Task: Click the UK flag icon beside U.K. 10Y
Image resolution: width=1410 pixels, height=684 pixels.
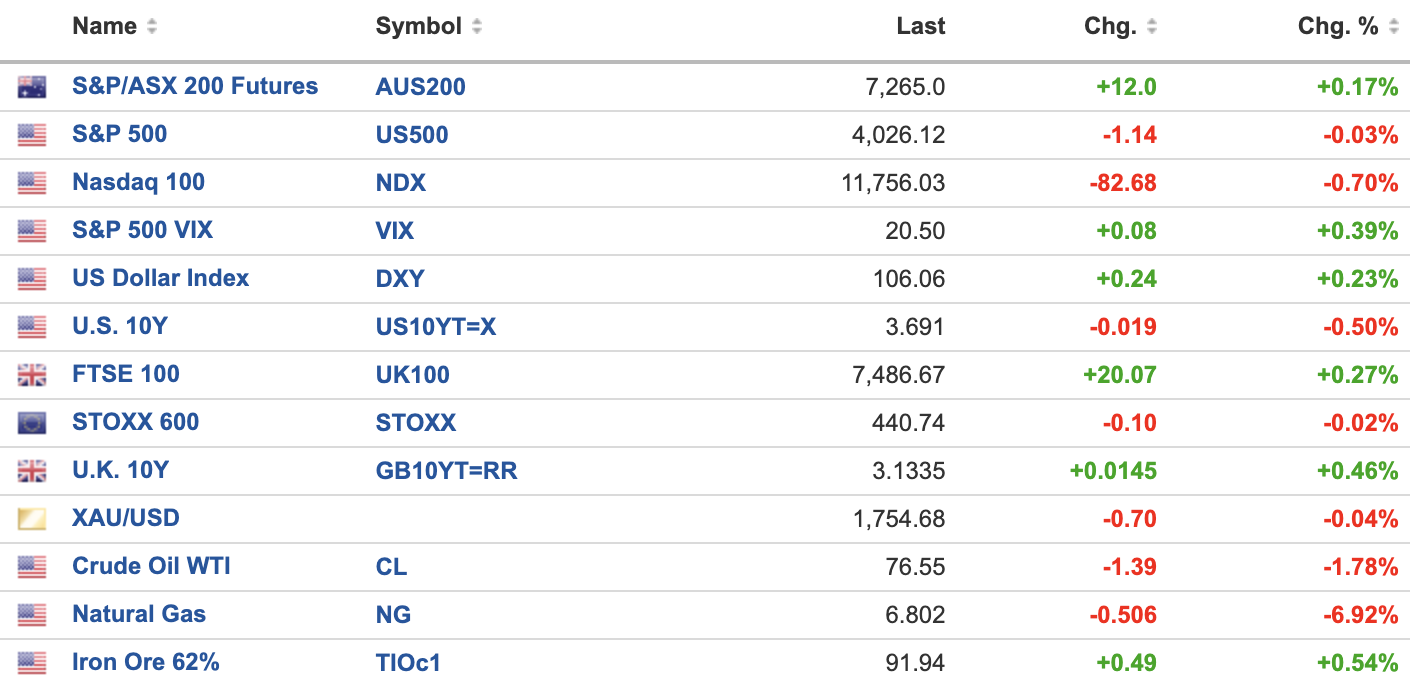Action: [32, 471]
